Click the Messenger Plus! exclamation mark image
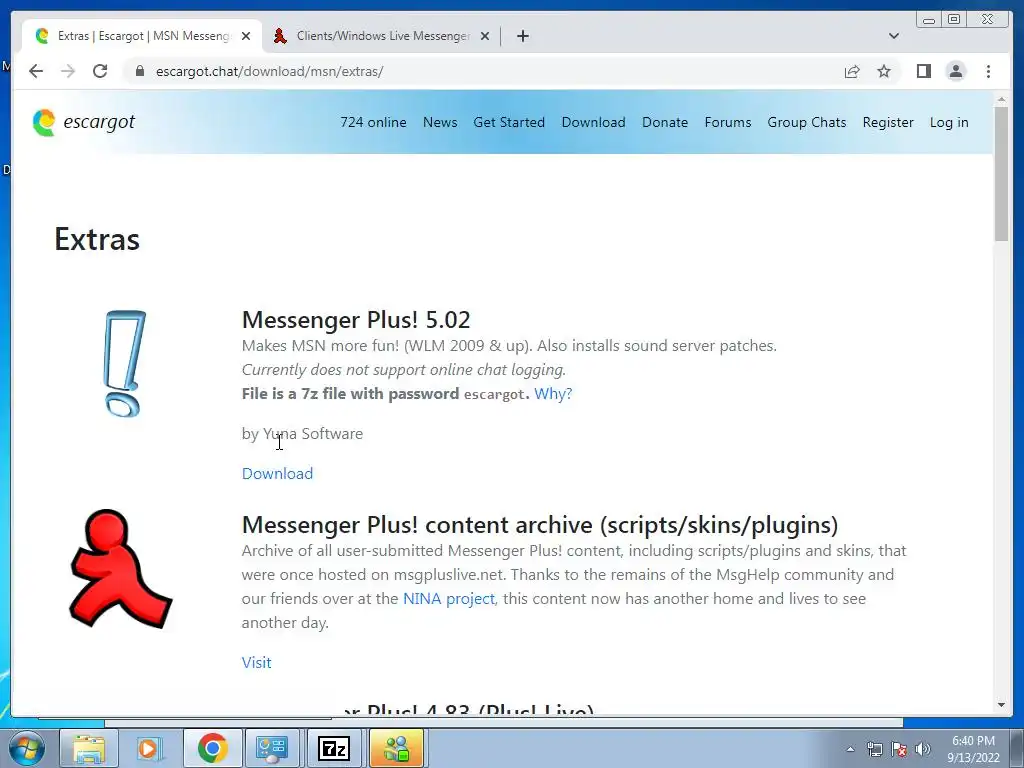 click(x=124, y=363)
